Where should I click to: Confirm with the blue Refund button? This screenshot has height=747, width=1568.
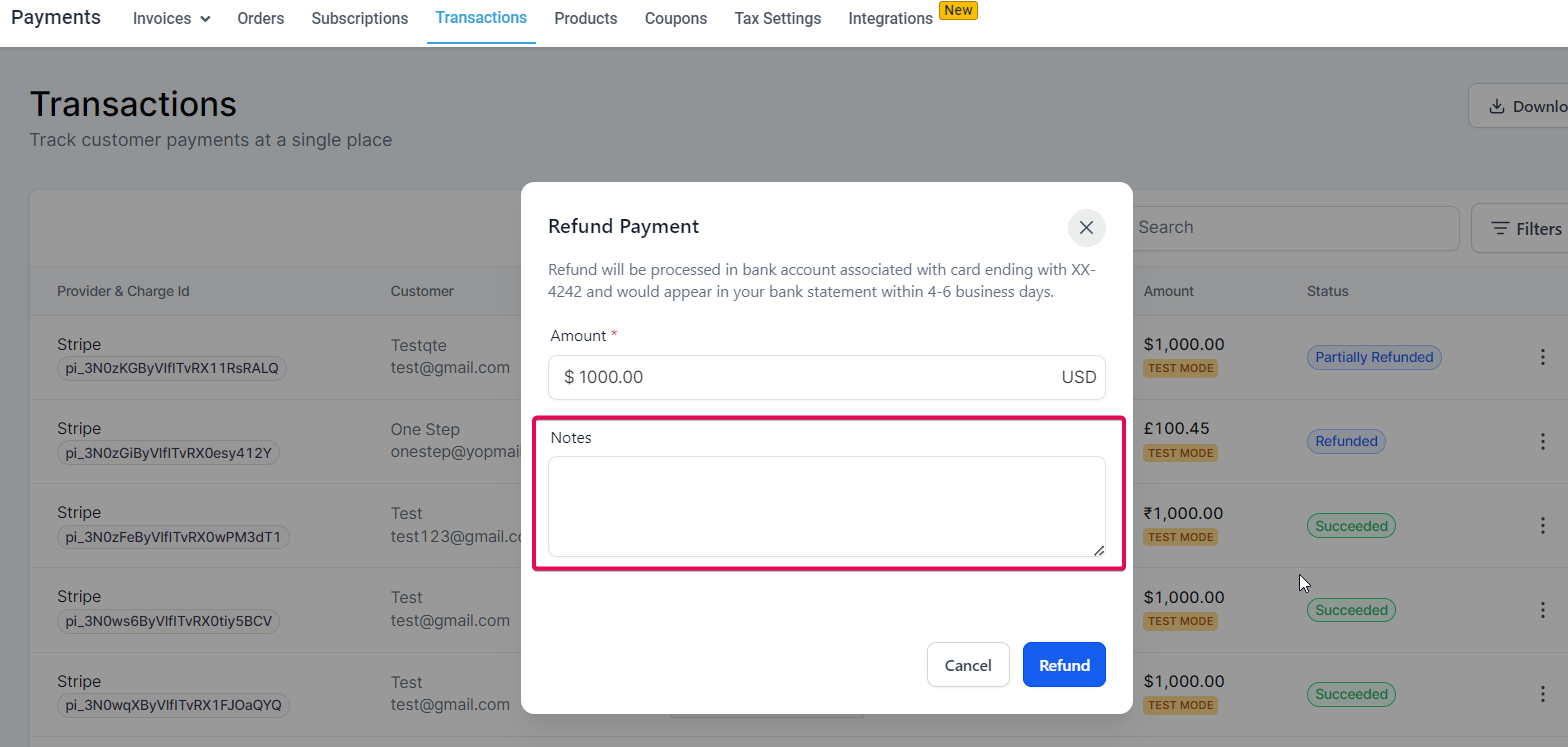[x=1064, y=665]
